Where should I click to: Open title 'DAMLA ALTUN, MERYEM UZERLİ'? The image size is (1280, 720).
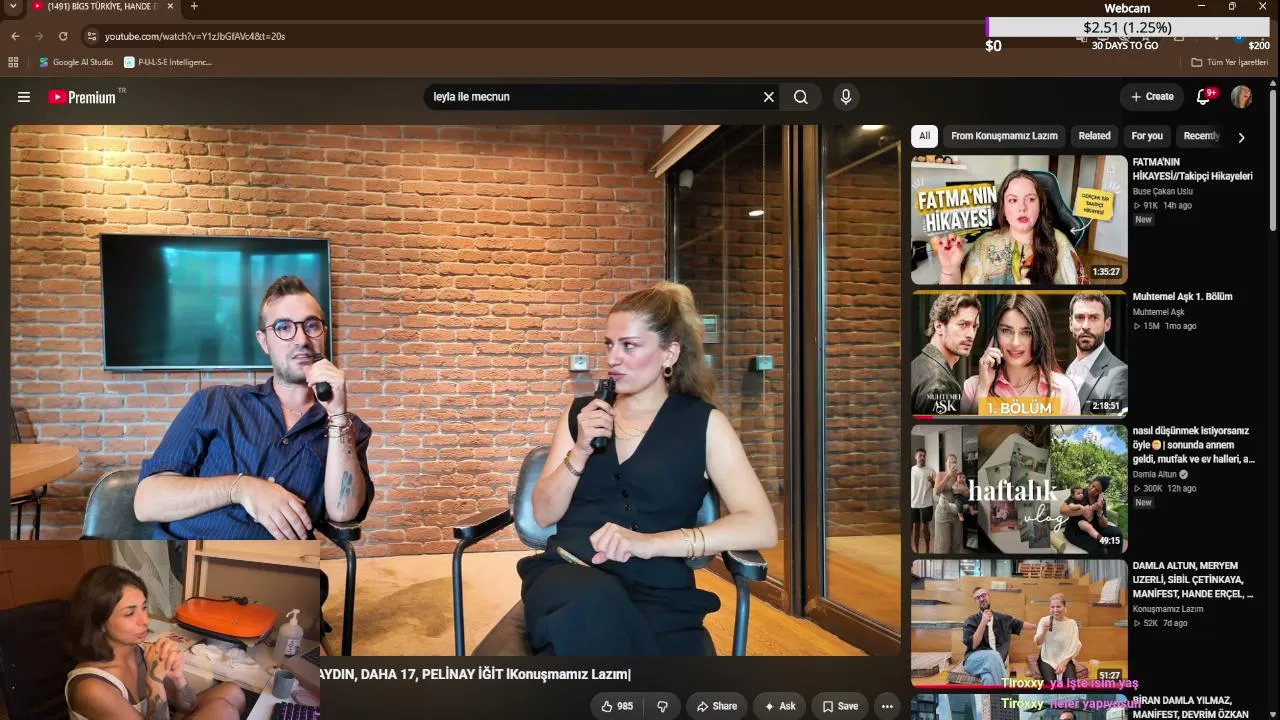tap(1192, 580)
